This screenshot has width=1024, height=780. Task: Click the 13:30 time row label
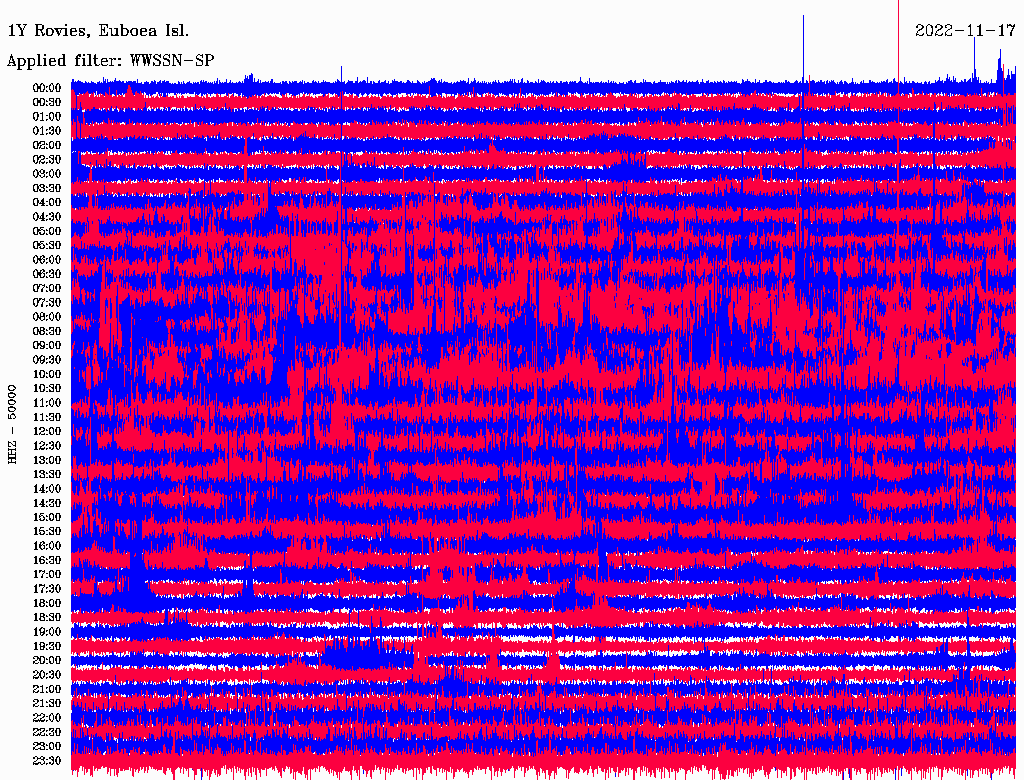[47, 474]
